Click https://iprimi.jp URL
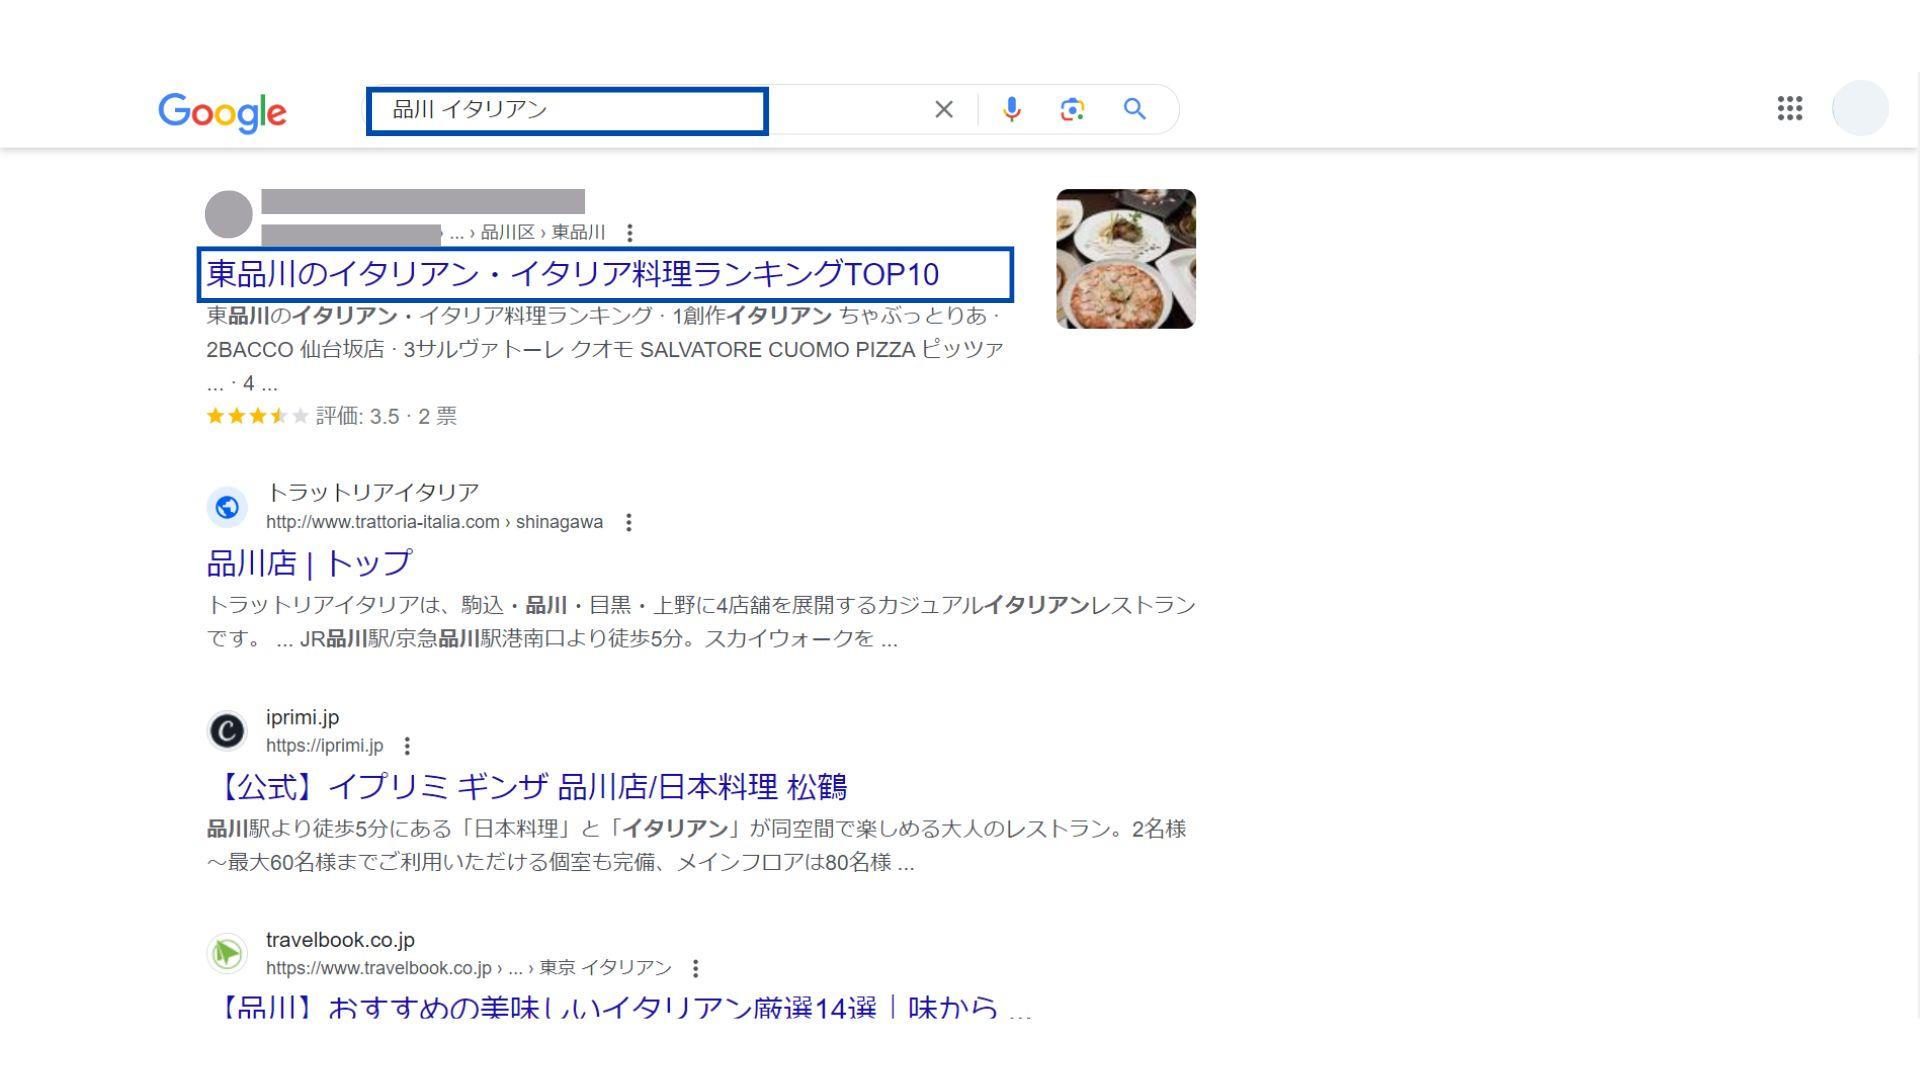1920x1080 pixels. pyautogui.click(x=324, y=746)
